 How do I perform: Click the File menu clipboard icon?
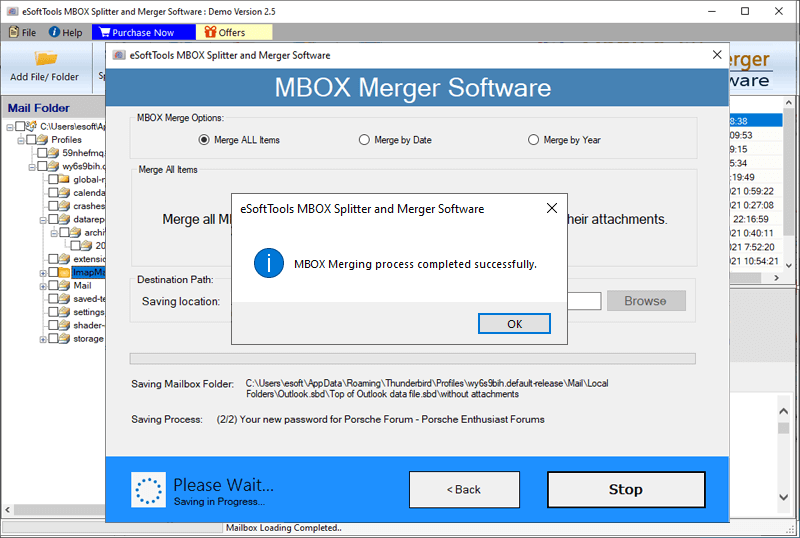(14, 32)
